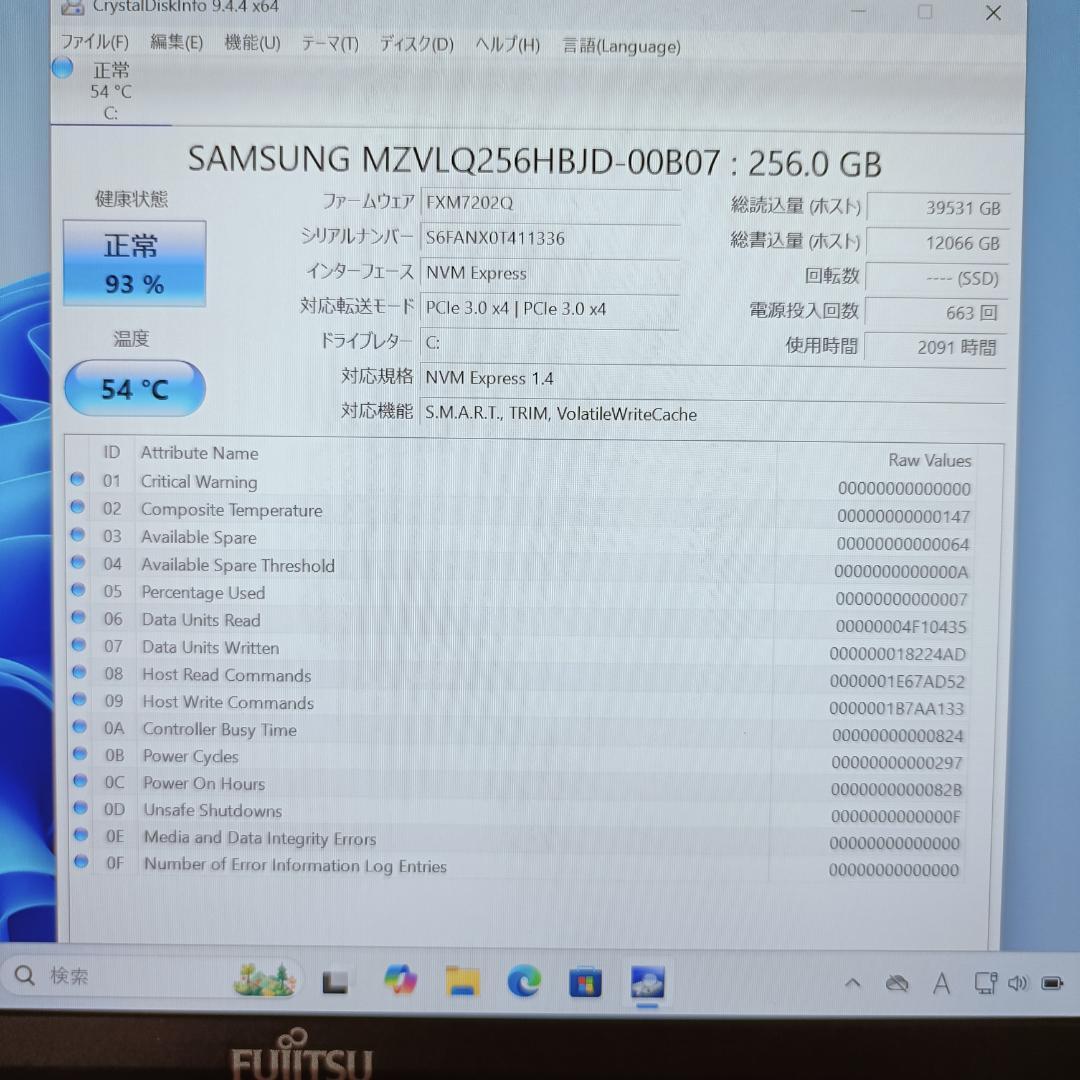Click the blue status dot for Critical Warning
1080x1080 pixels.
click(x=77, y=479)
